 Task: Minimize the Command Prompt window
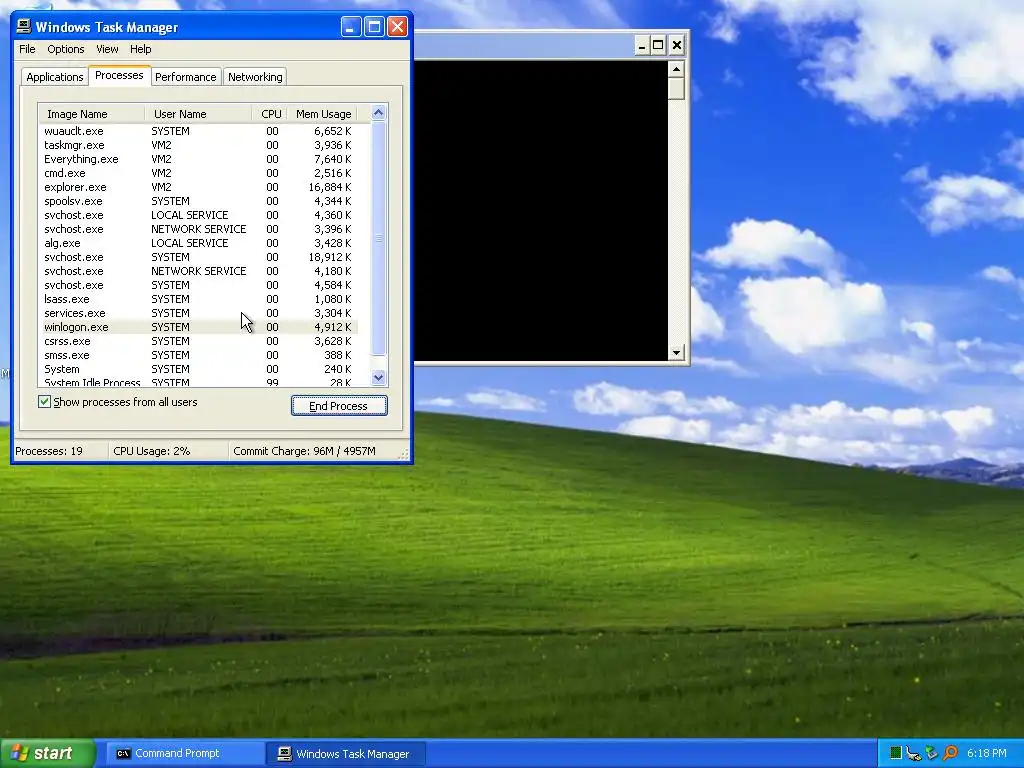[x=642, y=45]
